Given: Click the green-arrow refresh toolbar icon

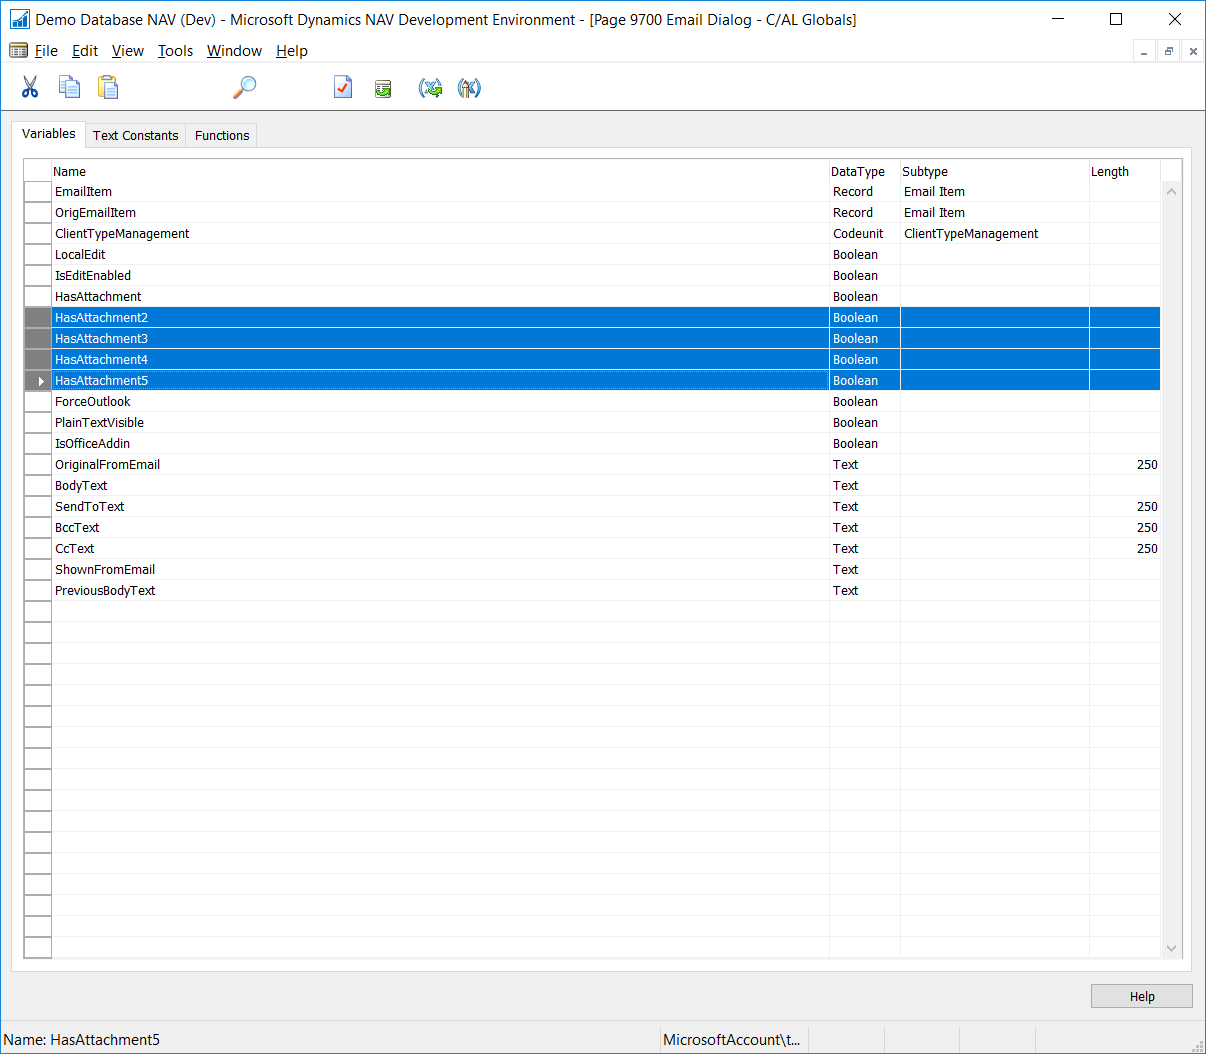Looking at the screenshot, I should tap(383, 89).
